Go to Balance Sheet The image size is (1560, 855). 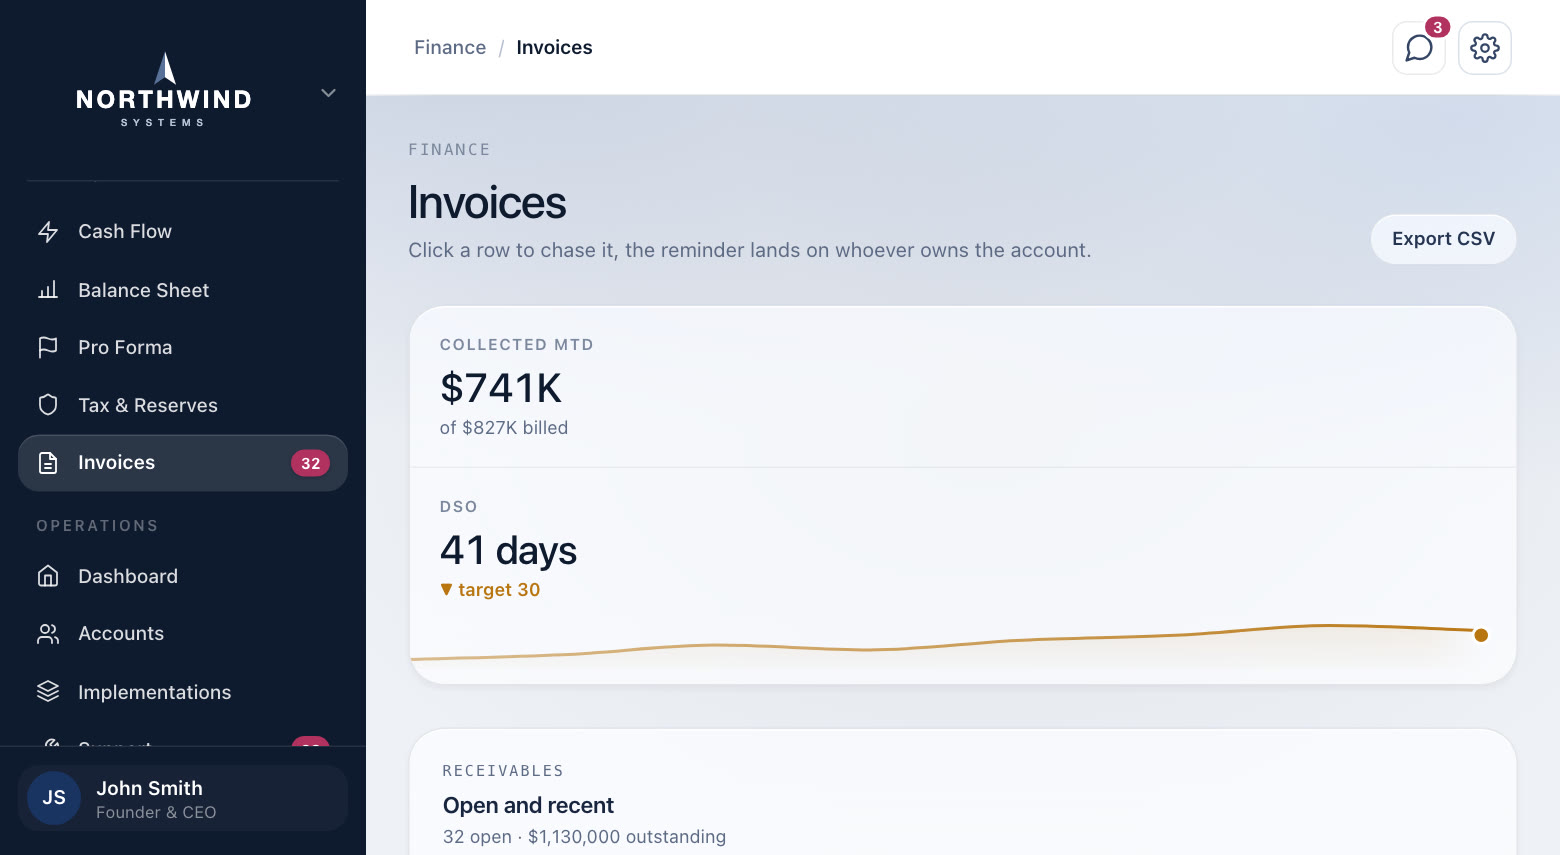click(183, 290)
